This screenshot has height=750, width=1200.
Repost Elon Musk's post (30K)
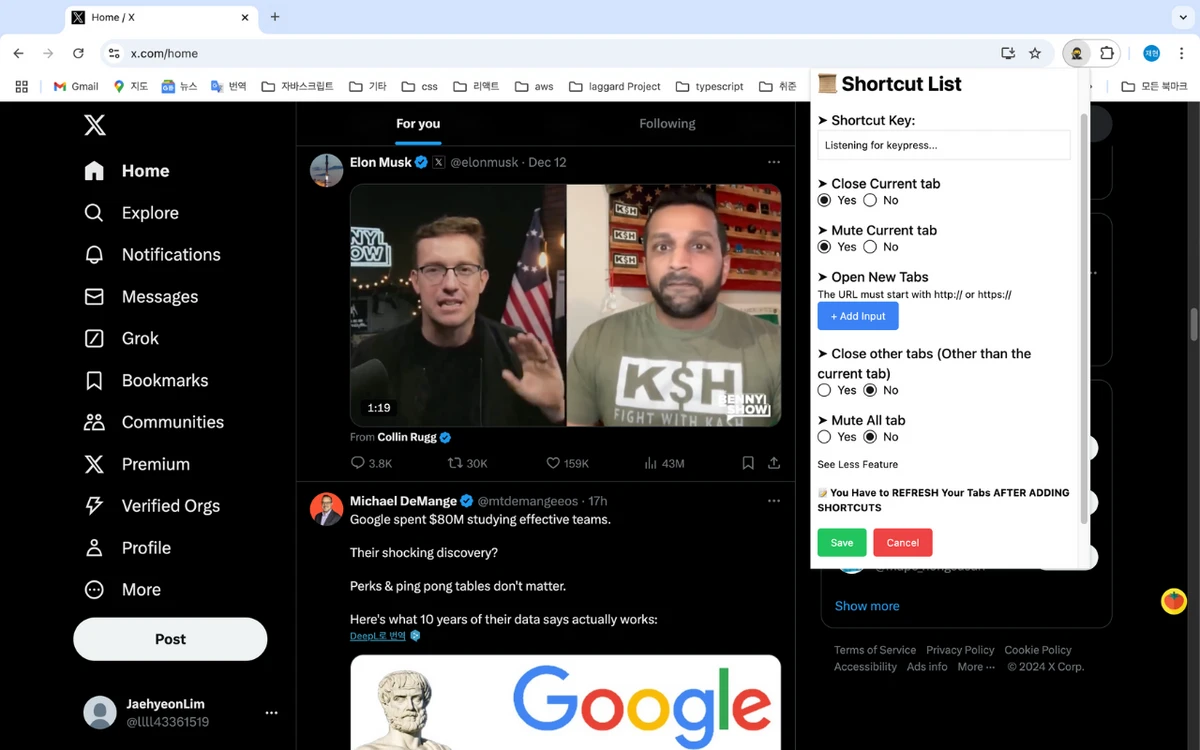467,463
